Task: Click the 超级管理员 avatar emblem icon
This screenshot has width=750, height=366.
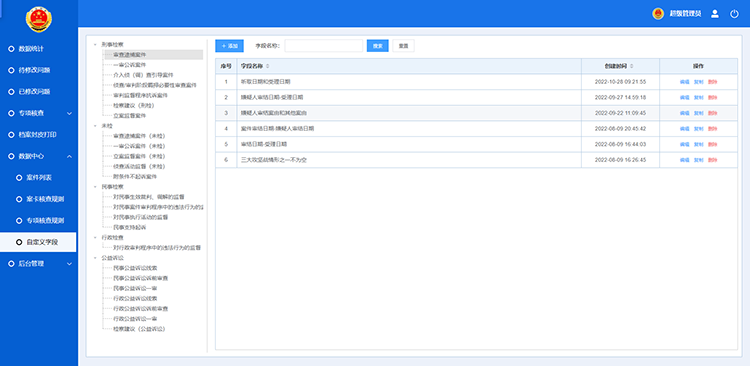Action: (x=658, y=14)
